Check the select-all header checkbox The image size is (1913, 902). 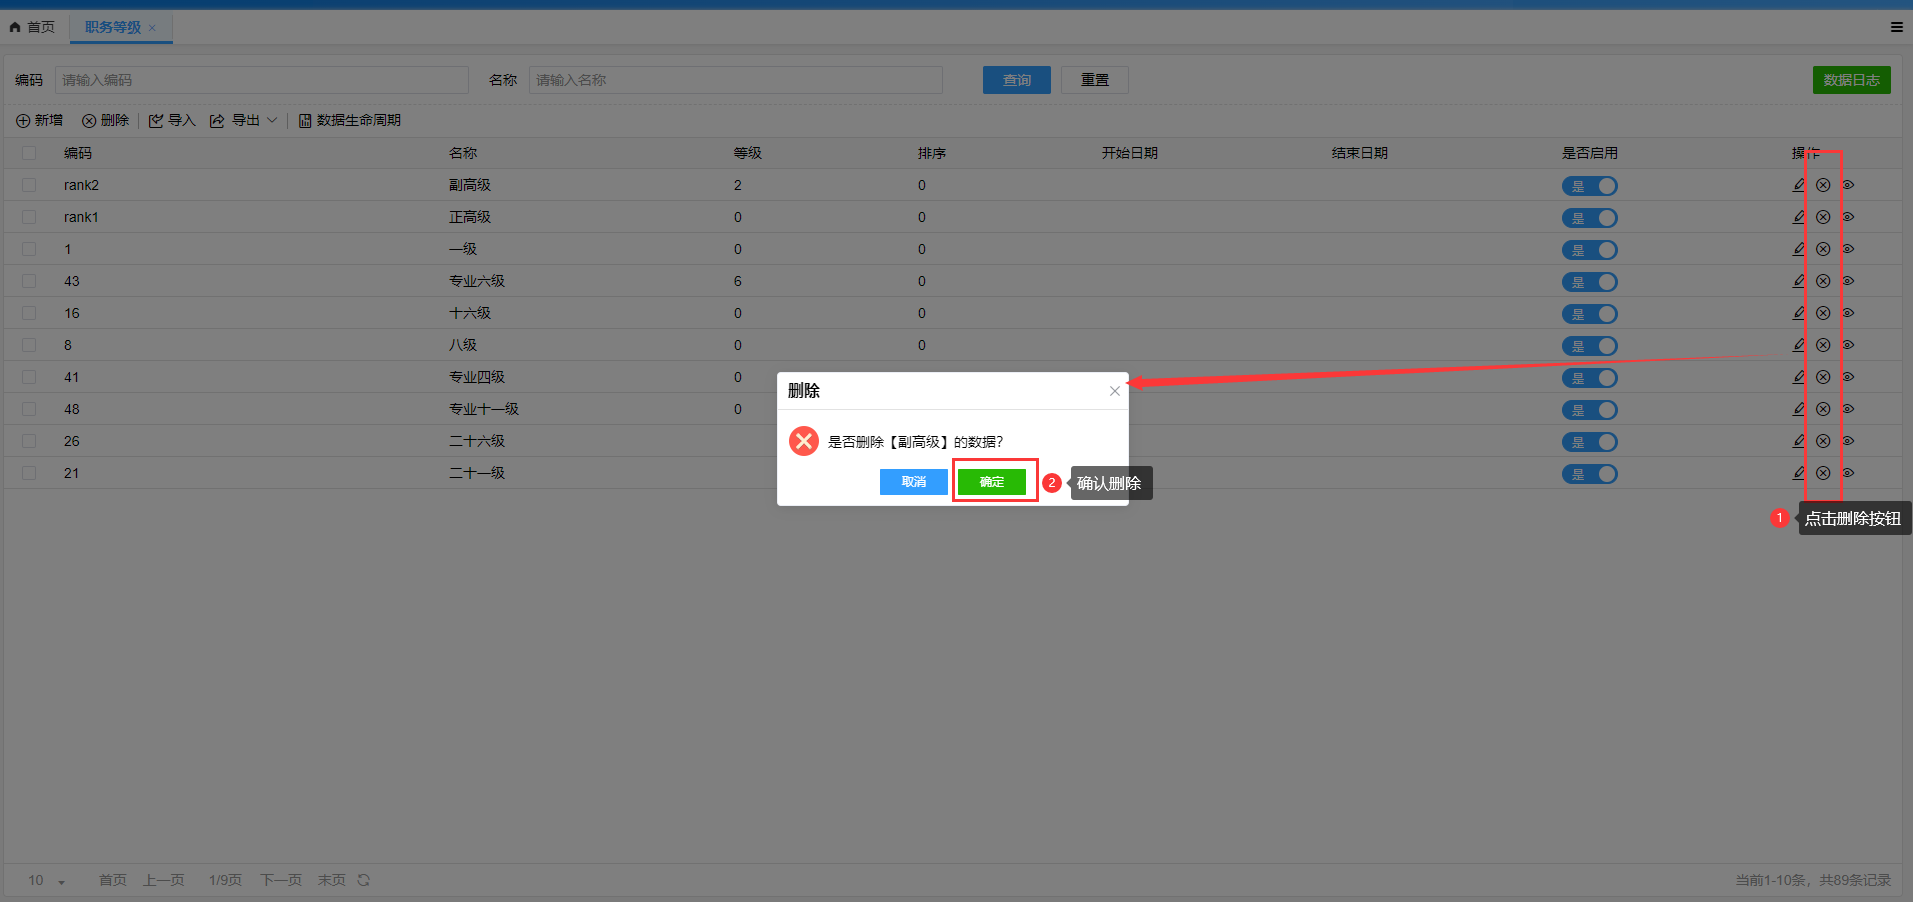pyautogui.click(x=29, y=153)
